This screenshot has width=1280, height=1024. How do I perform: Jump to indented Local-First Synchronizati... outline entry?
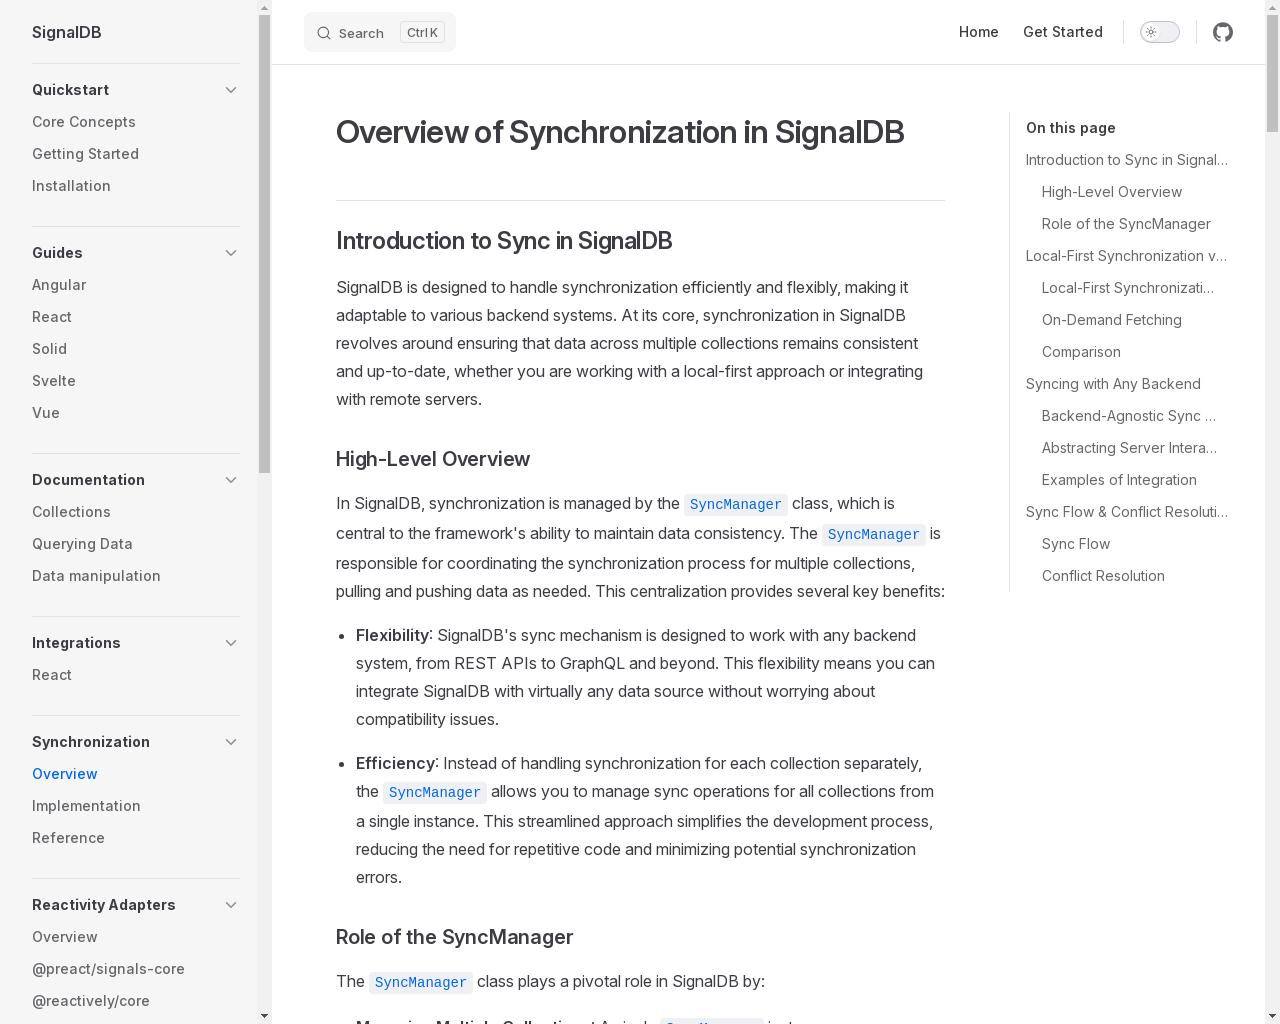(x=1128, y=288)
